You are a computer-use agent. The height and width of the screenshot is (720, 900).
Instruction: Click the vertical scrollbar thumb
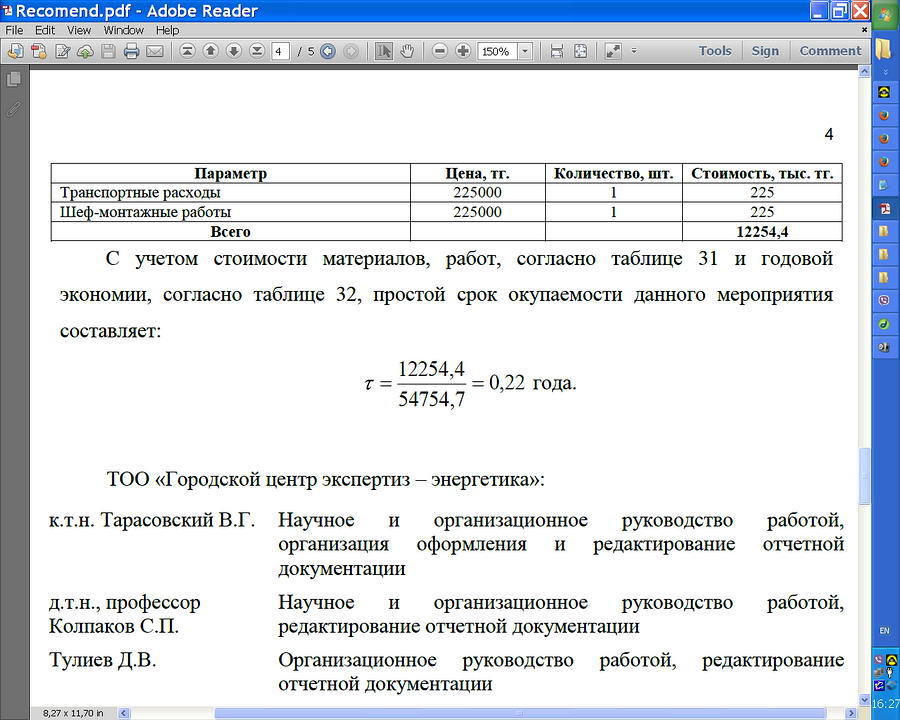864,476
